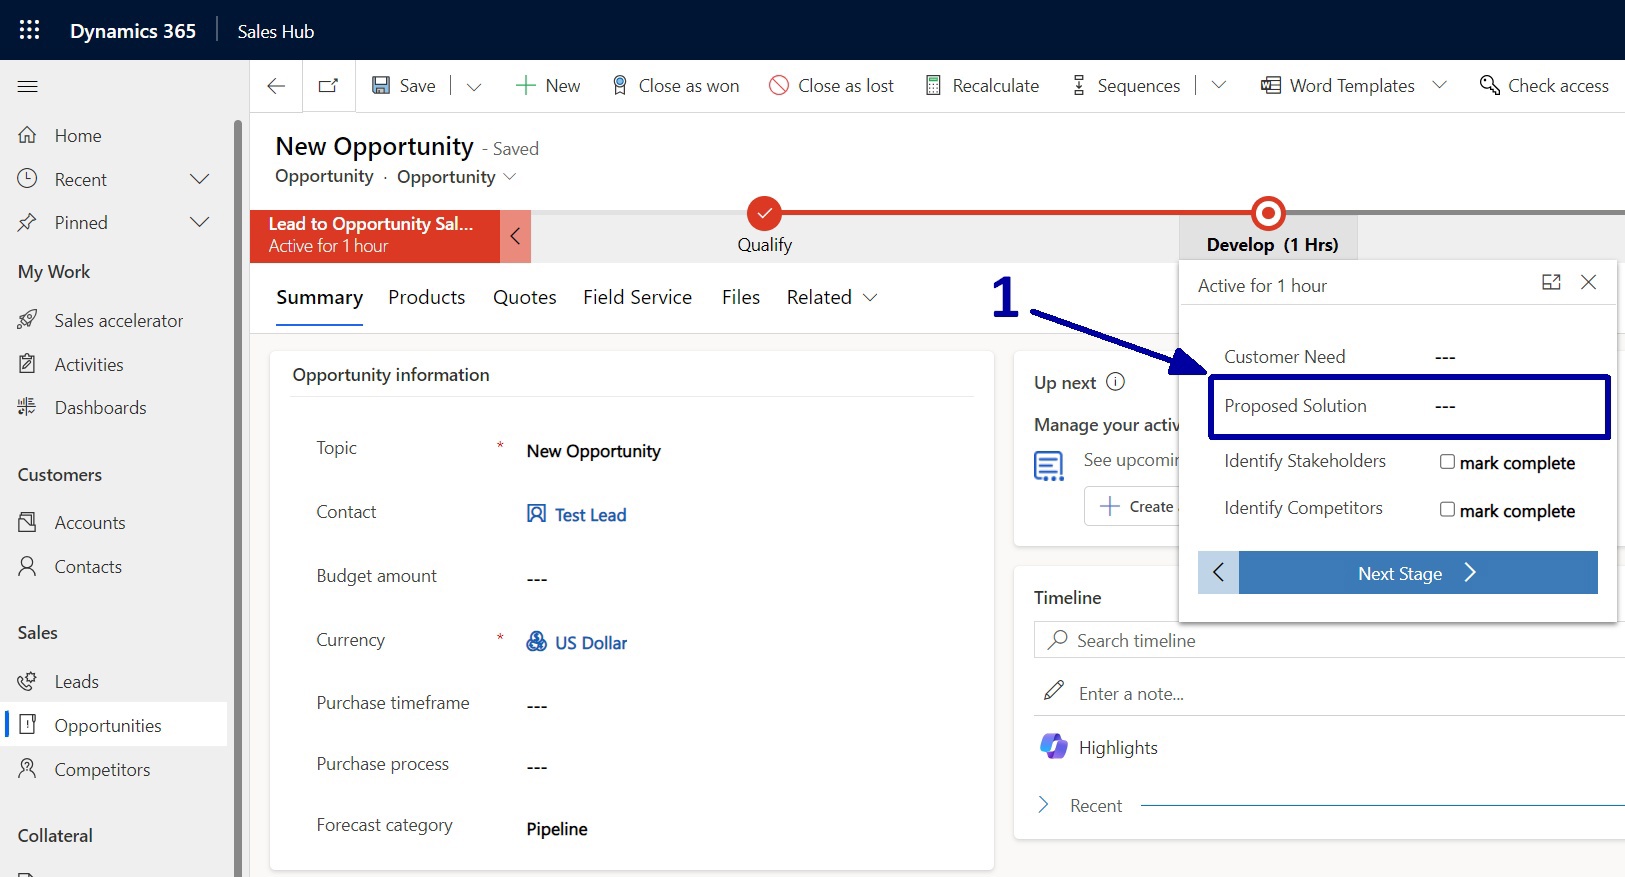Open Competitors in sidebar
The width and height of the screenshot is (1625, 877).
(102, 770)
